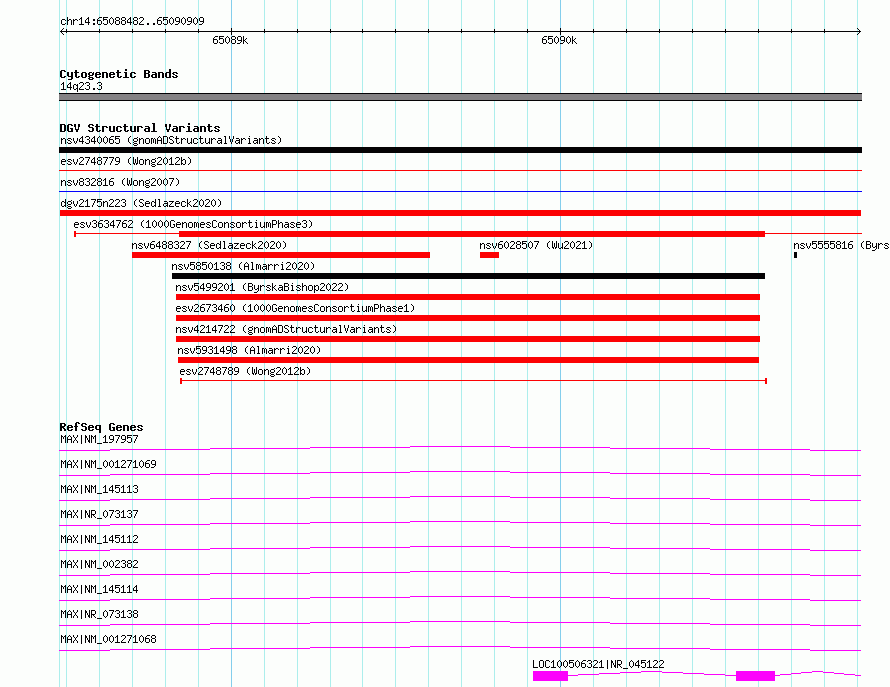This screenshot has width=890, height=687.
Task: Click the magenta line under MAX|NM_197957
Action: pos(460,449)
